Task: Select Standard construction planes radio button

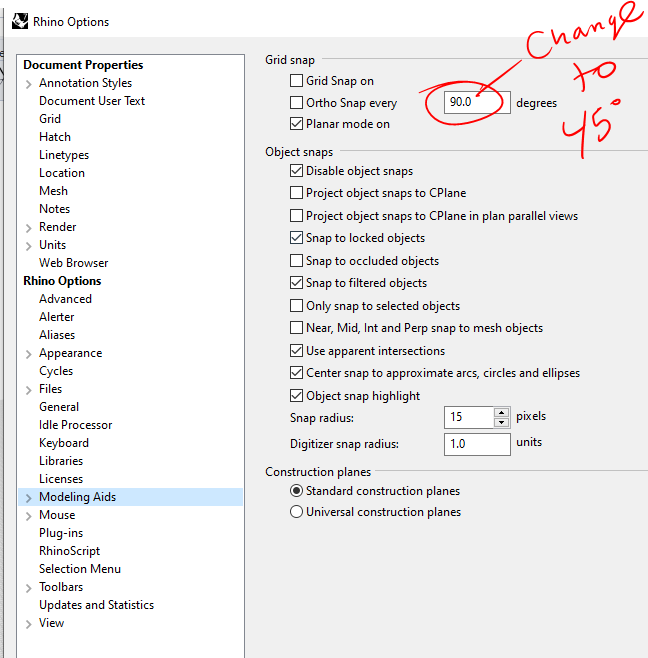Action: pyautogui.click(x=296, y=491)
